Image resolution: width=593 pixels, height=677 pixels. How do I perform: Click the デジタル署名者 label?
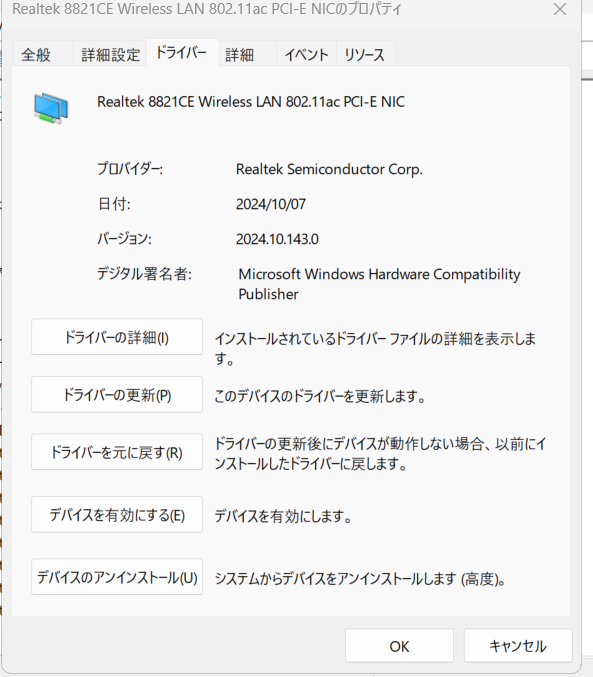[x=144, y=274]
